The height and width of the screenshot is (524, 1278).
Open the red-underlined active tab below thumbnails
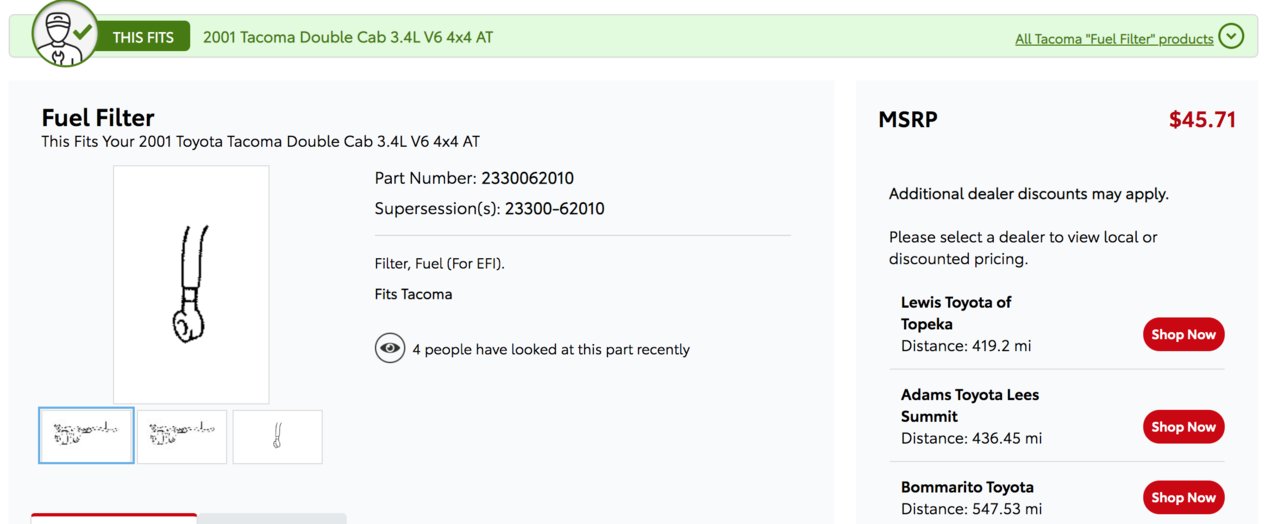114,518
